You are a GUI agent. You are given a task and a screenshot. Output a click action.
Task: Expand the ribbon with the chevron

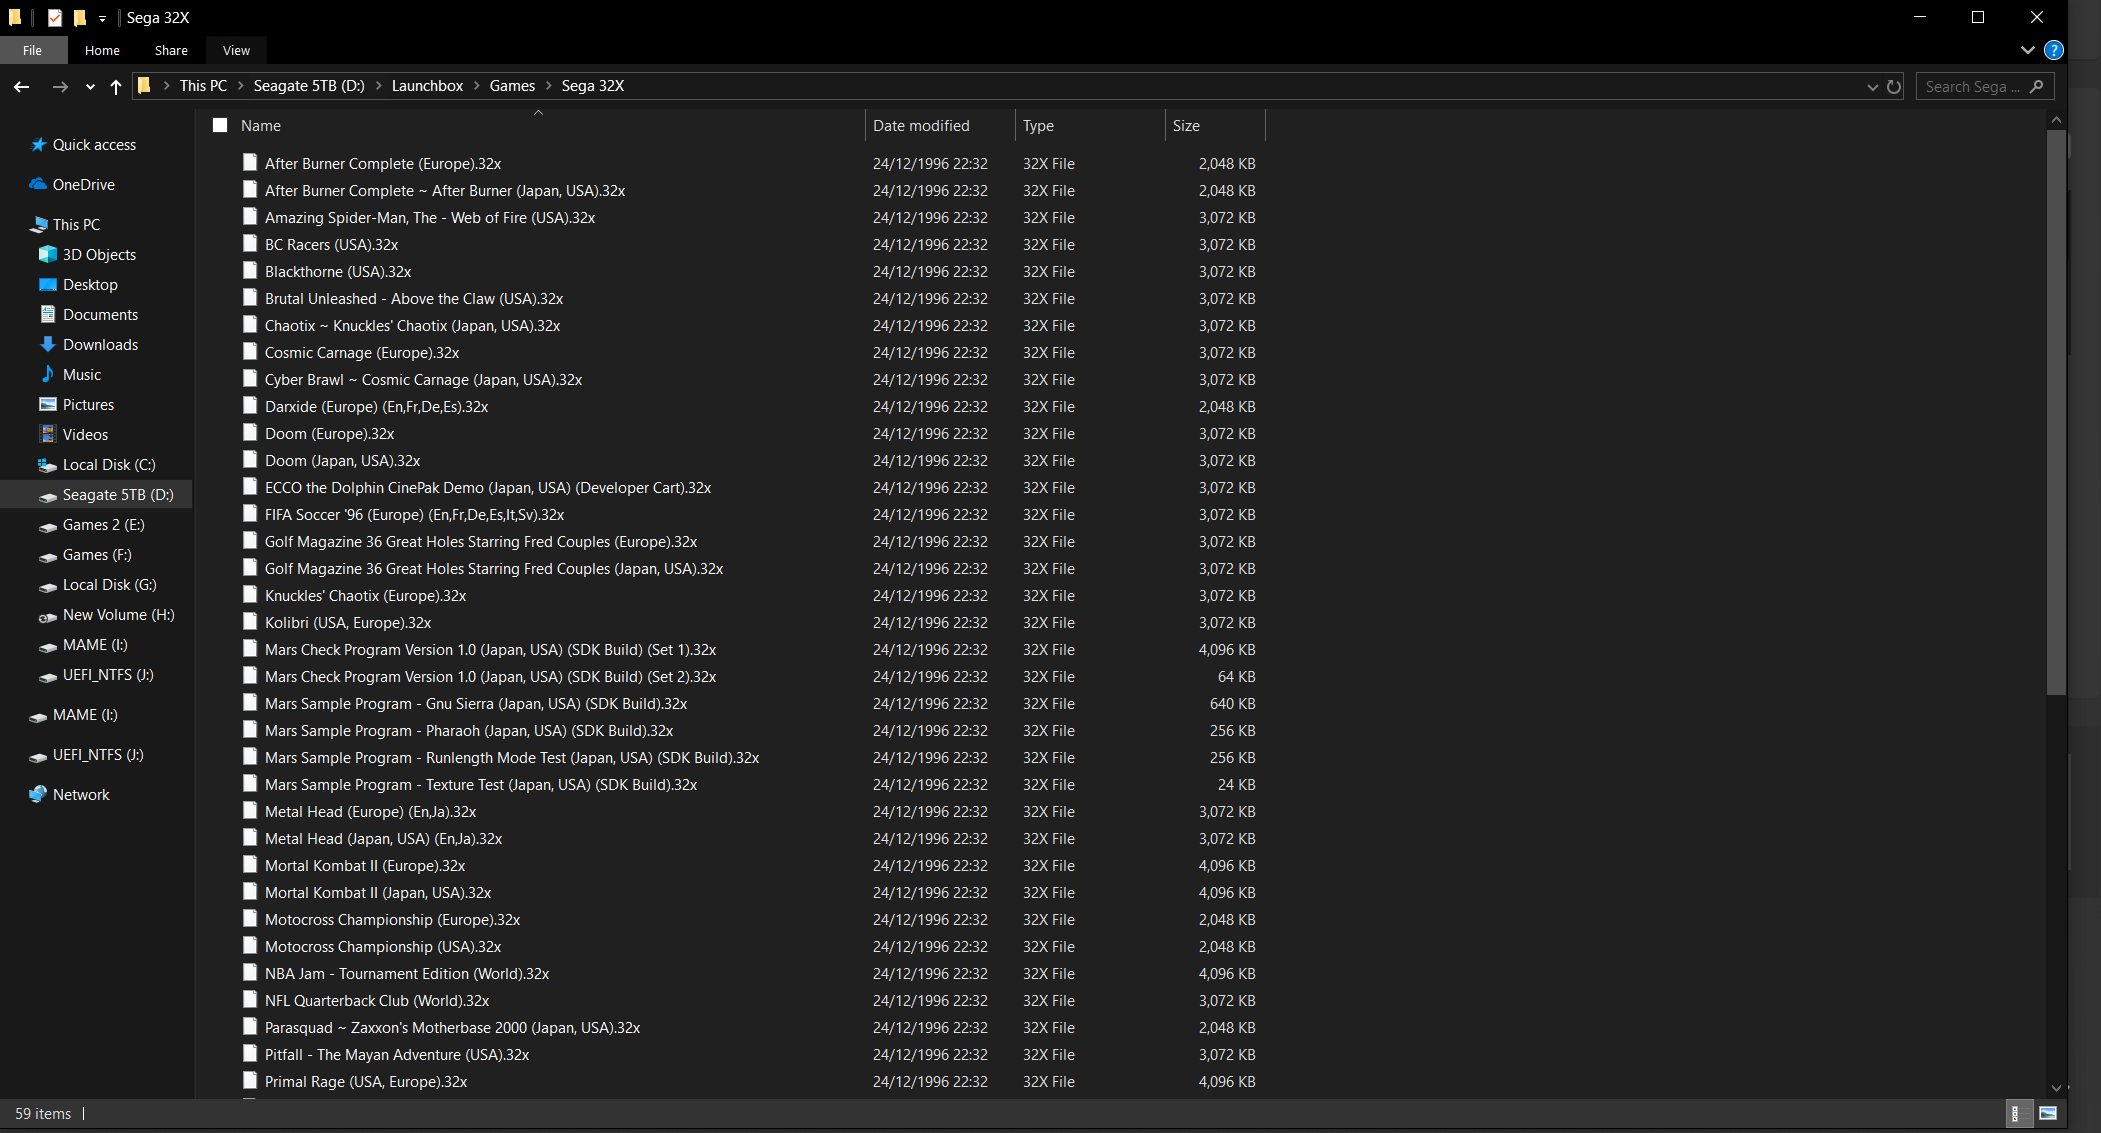point(2027,50)
